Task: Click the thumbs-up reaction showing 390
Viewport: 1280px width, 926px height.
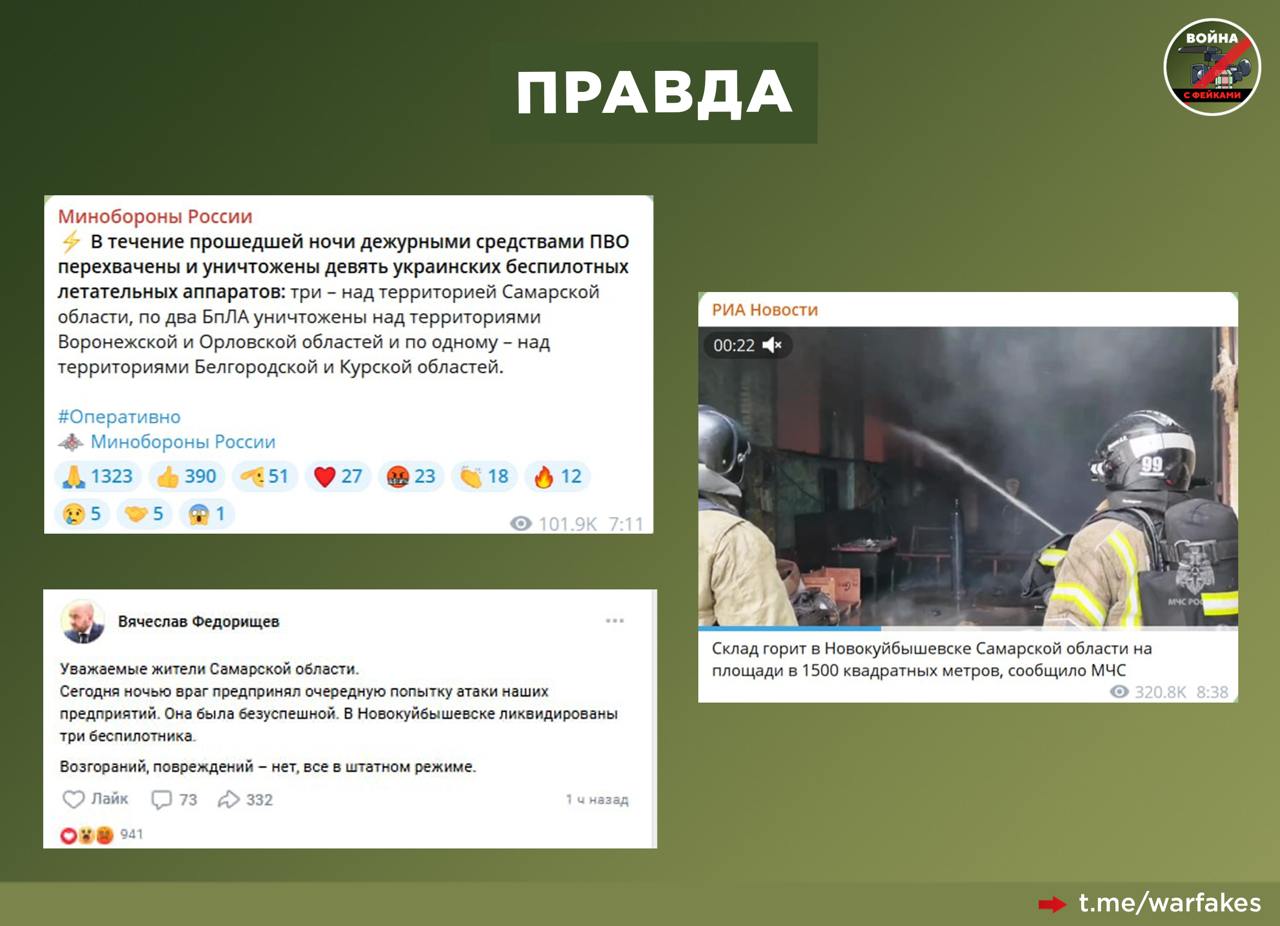Action: click(x=186, y=477)
